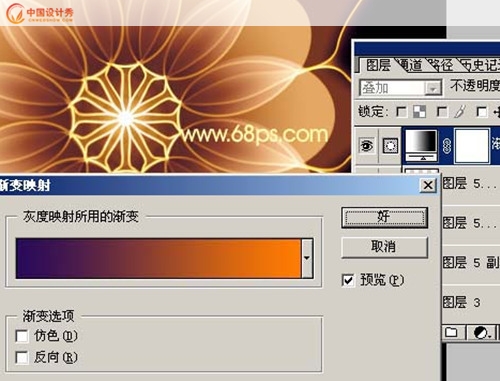Click the 取消 (Cancel) button
This screenshot has height=381, width=500.
click(x=384, y=247)
